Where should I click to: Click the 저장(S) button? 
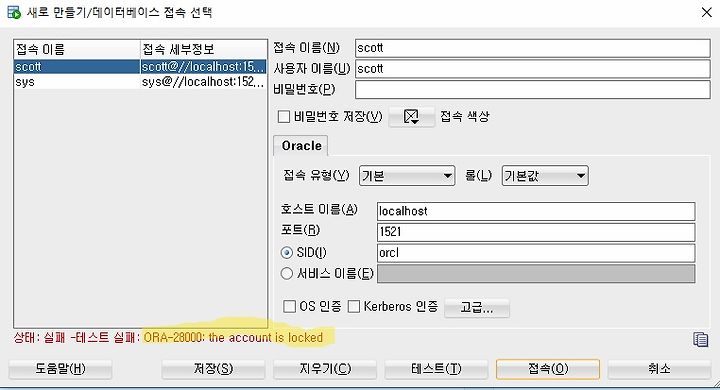point(213,369)
